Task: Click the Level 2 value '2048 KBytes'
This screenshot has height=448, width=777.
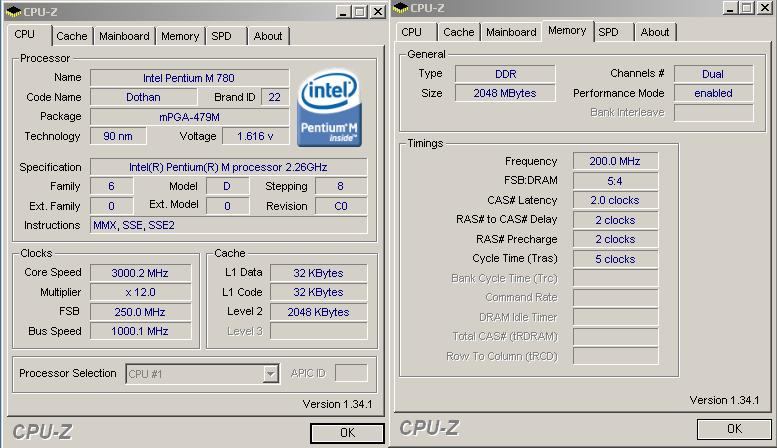Action: point(319,312)
